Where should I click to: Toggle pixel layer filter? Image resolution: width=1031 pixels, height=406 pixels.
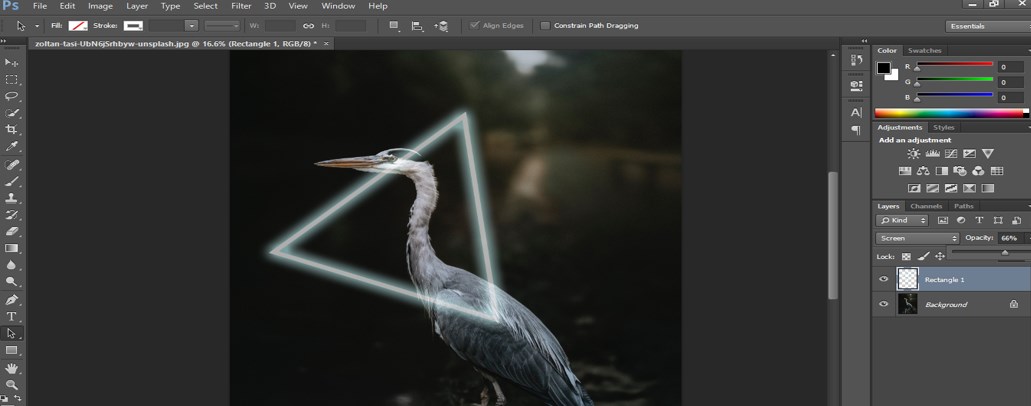(942, 220)
